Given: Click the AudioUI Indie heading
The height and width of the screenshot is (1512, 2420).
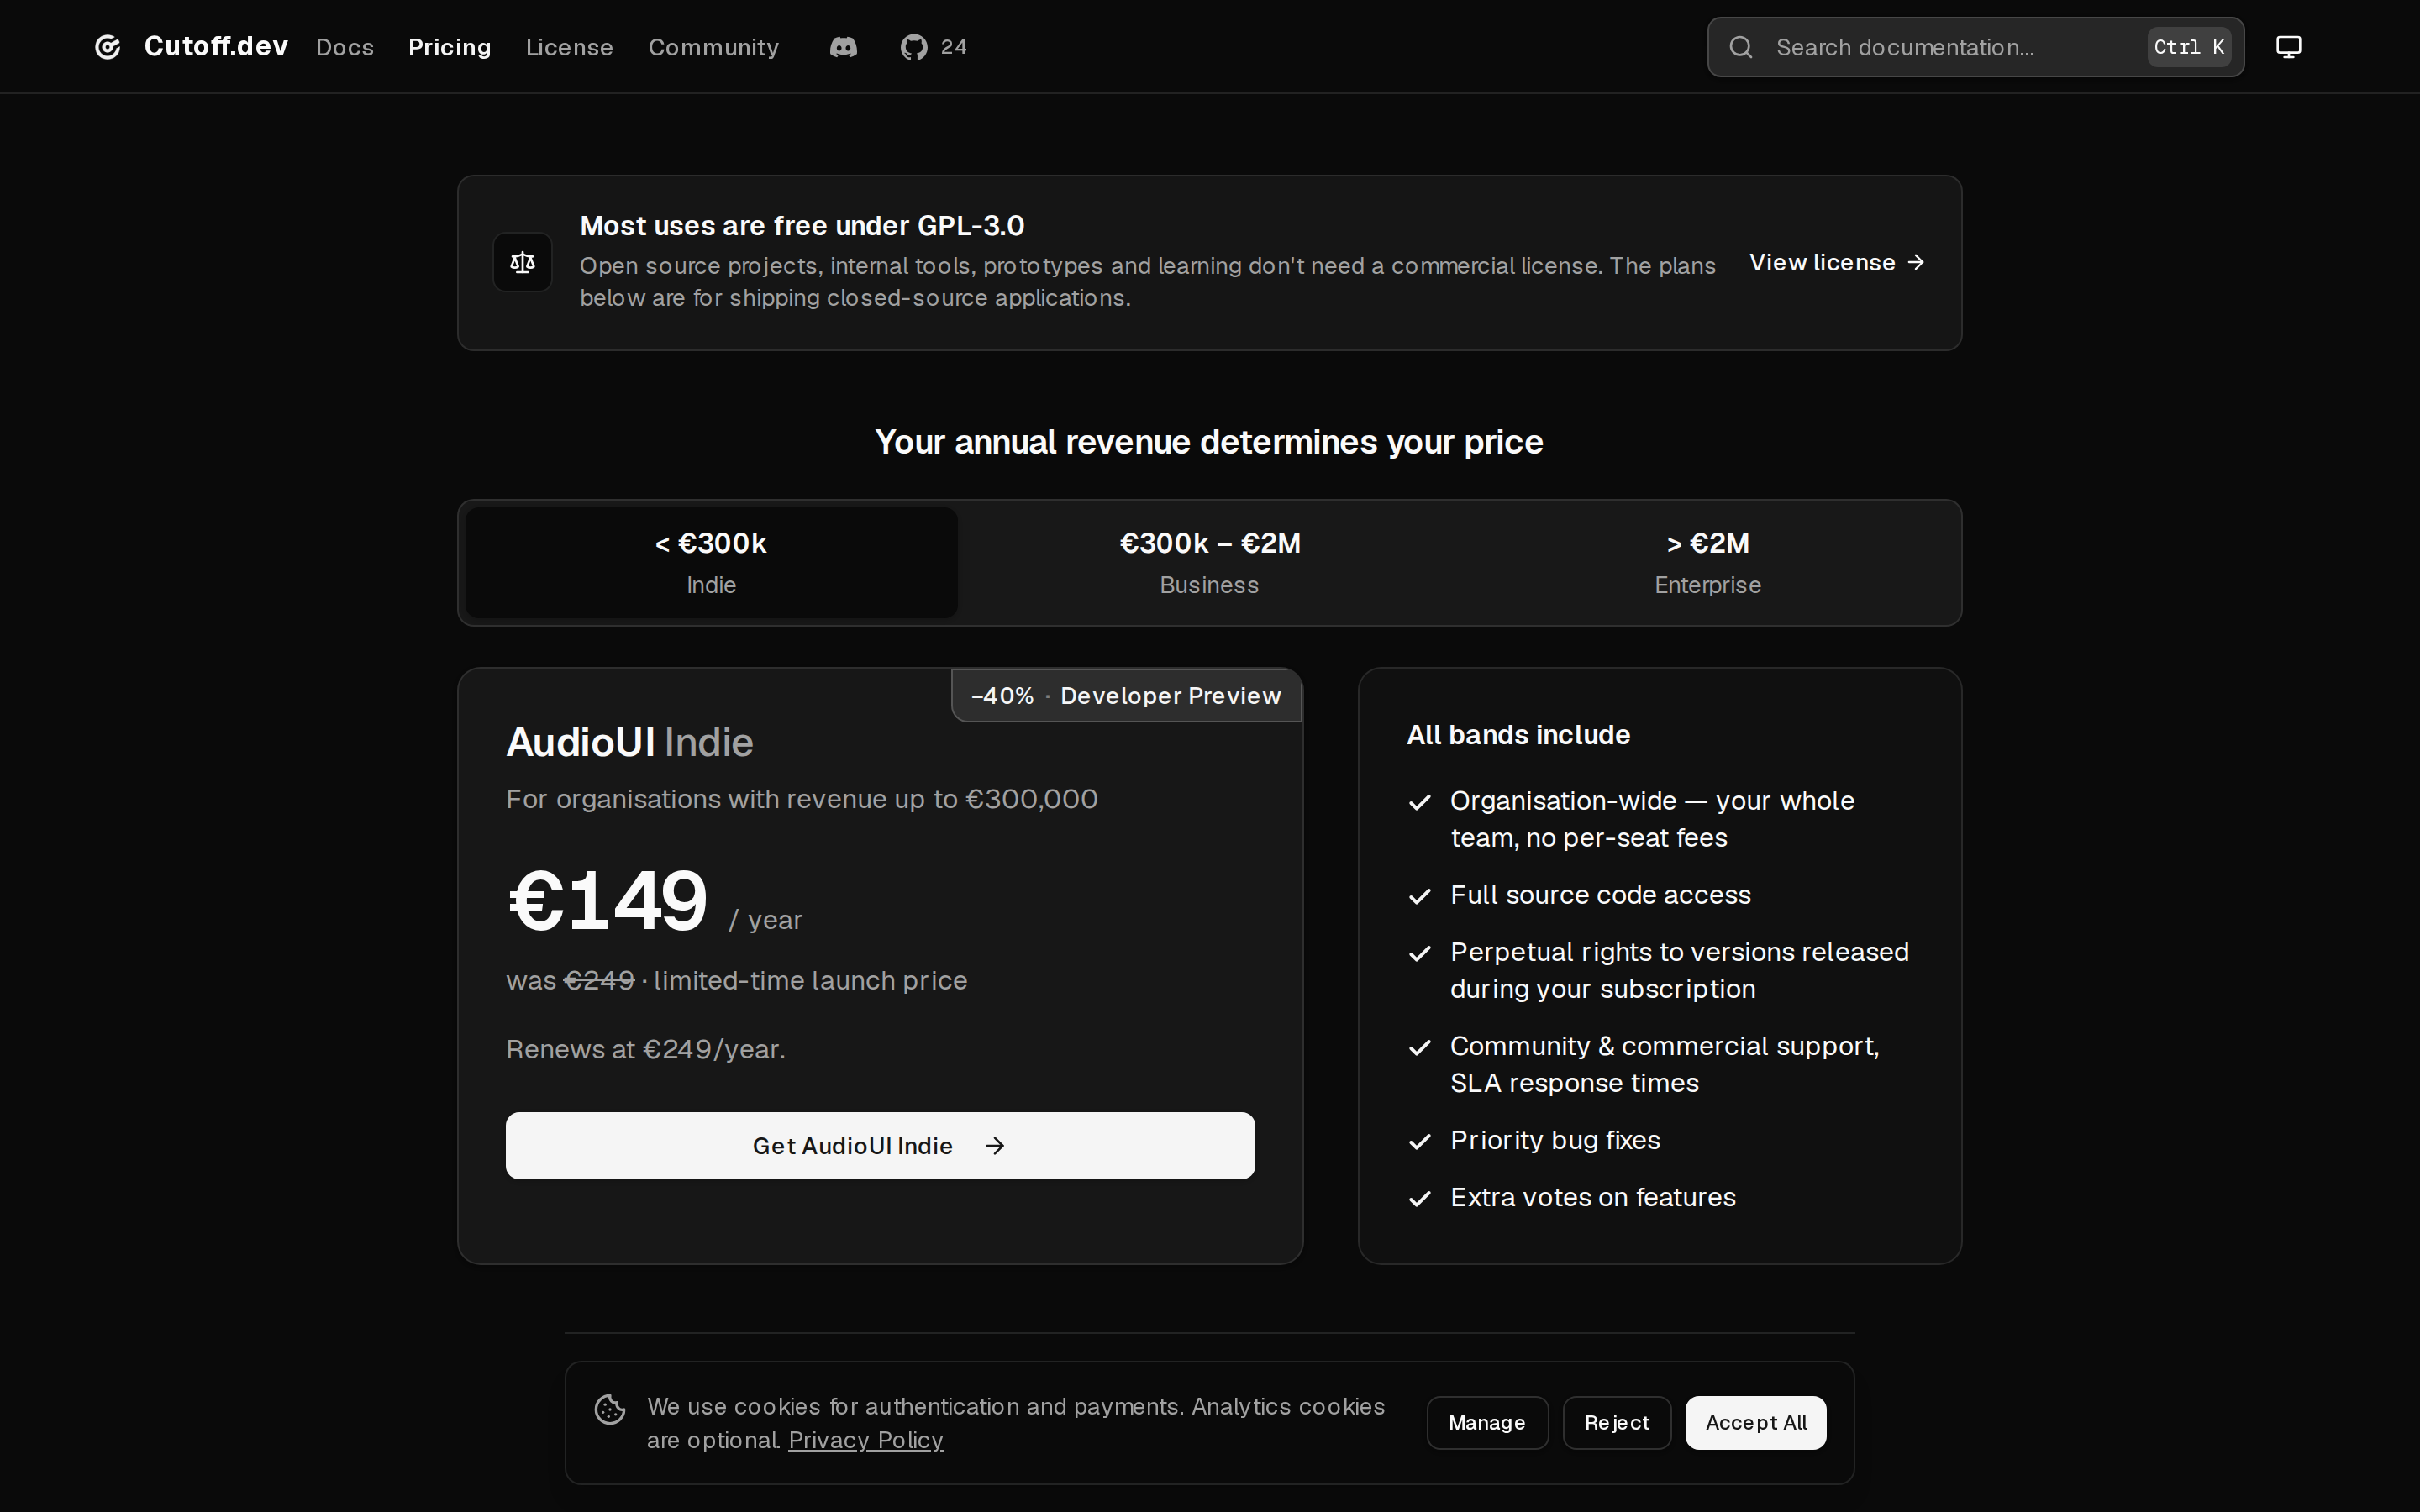Looking at the screenshot, I should (630, 742).
